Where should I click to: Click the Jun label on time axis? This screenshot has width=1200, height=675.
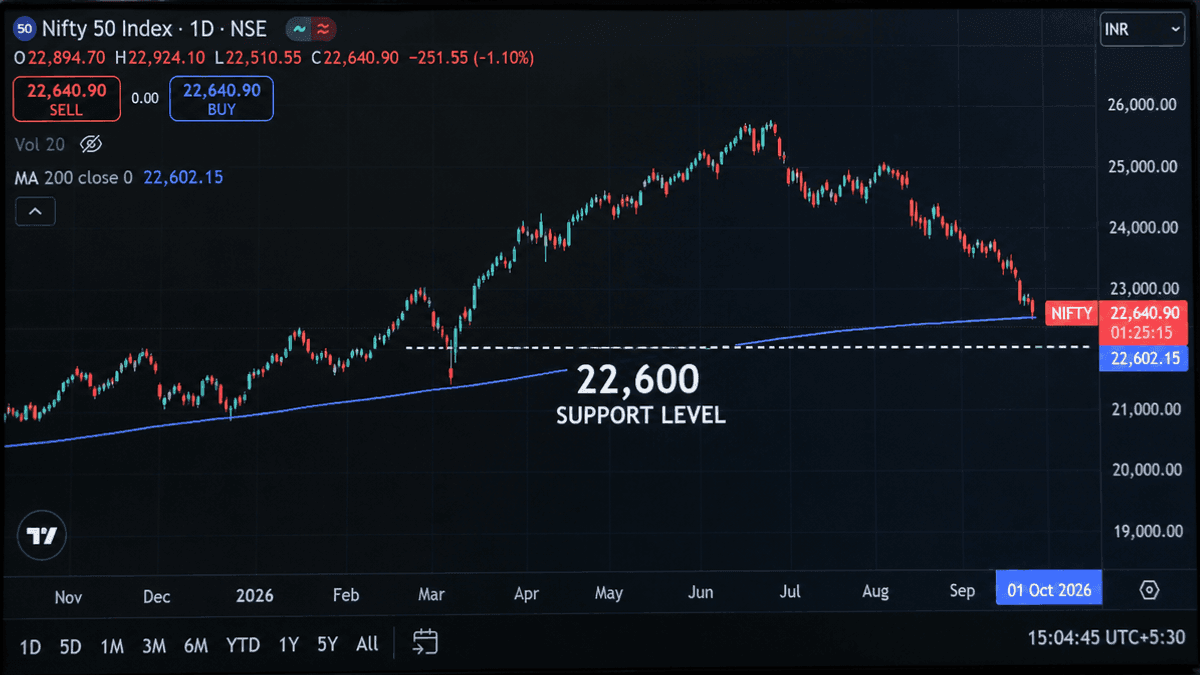pyautogui.click(x=701, y=592)
